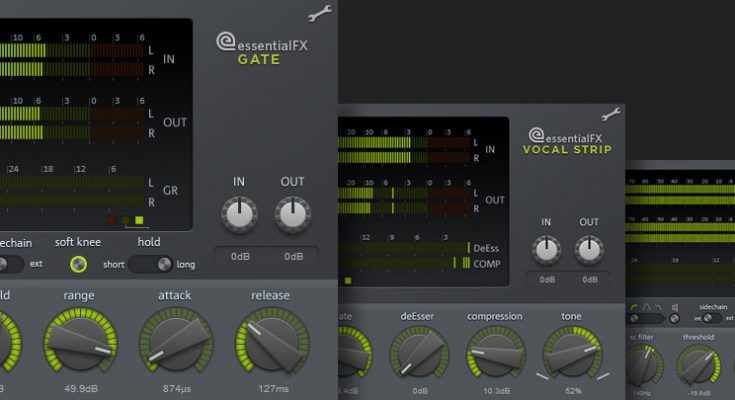Click the Vocal Strip wrench settings icon

[610, 114]
